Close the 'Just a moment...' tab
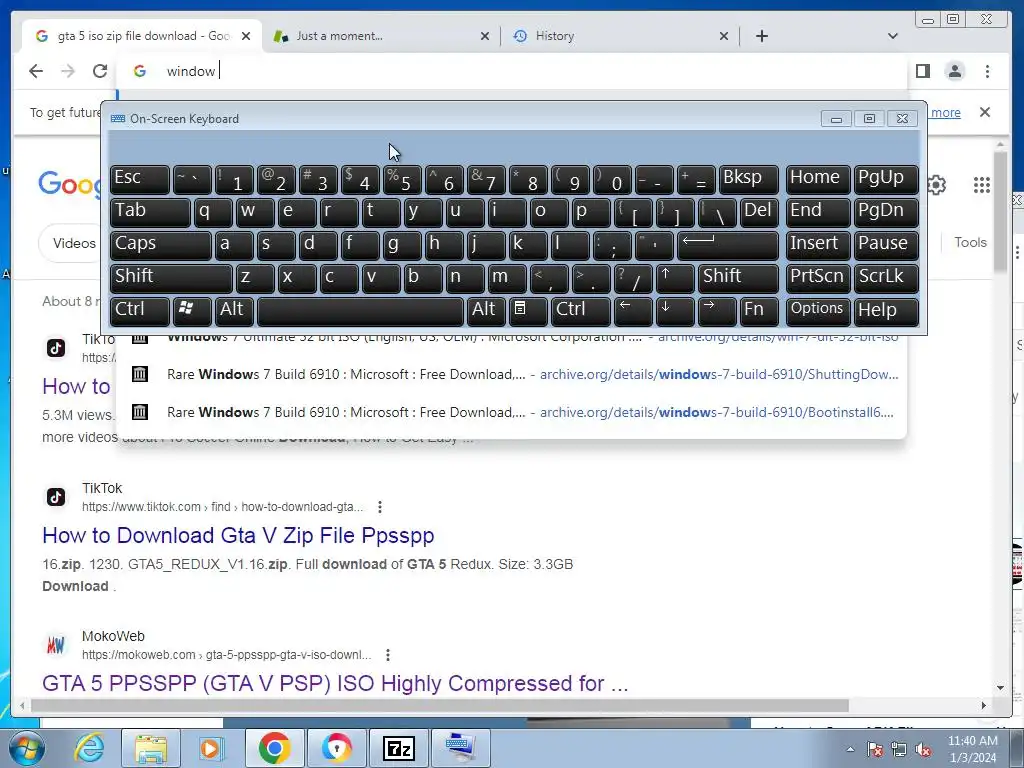Viewport: 1024px width, 768px height. tap(485, 36)
